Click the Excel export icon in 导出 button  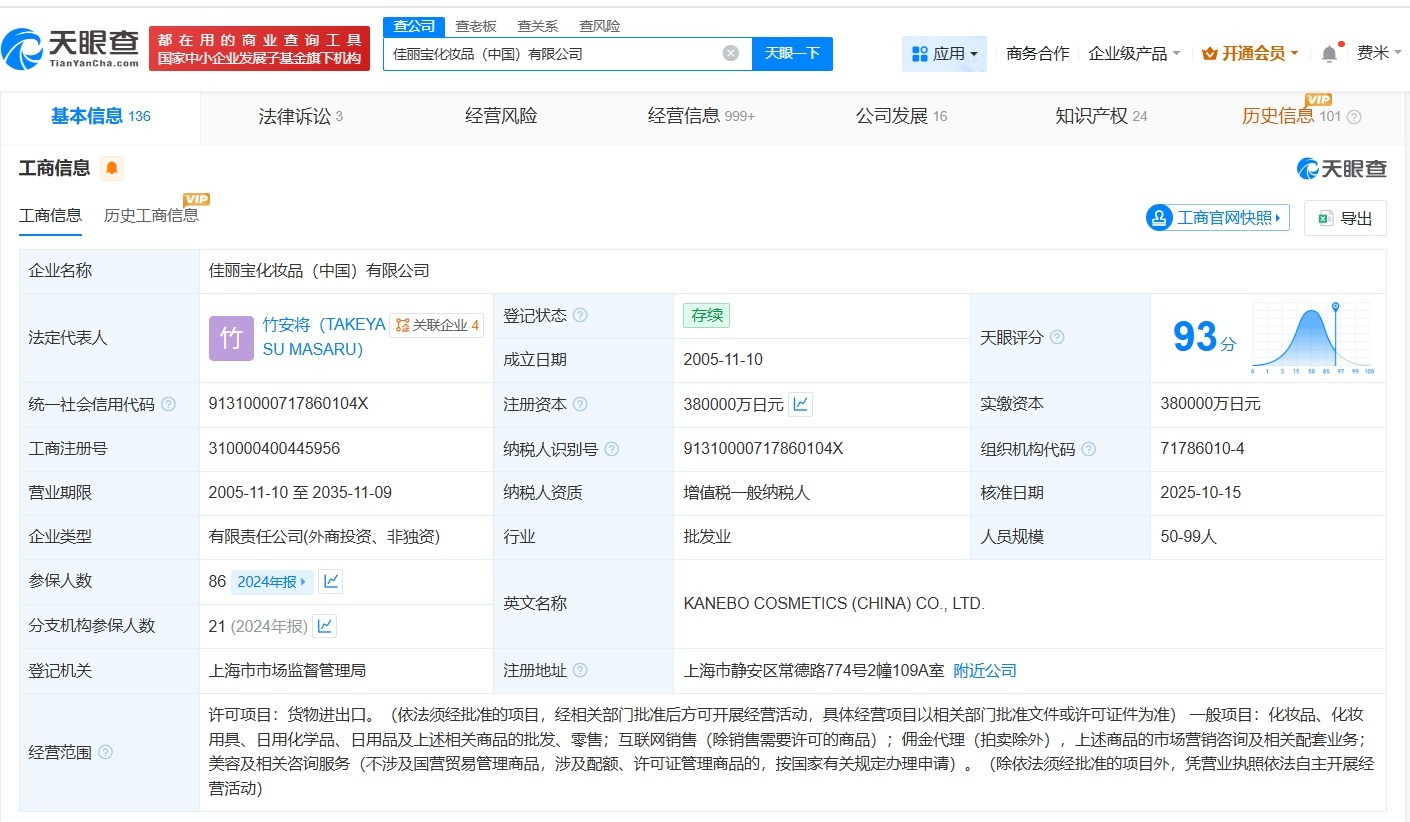click(1327, 217)
